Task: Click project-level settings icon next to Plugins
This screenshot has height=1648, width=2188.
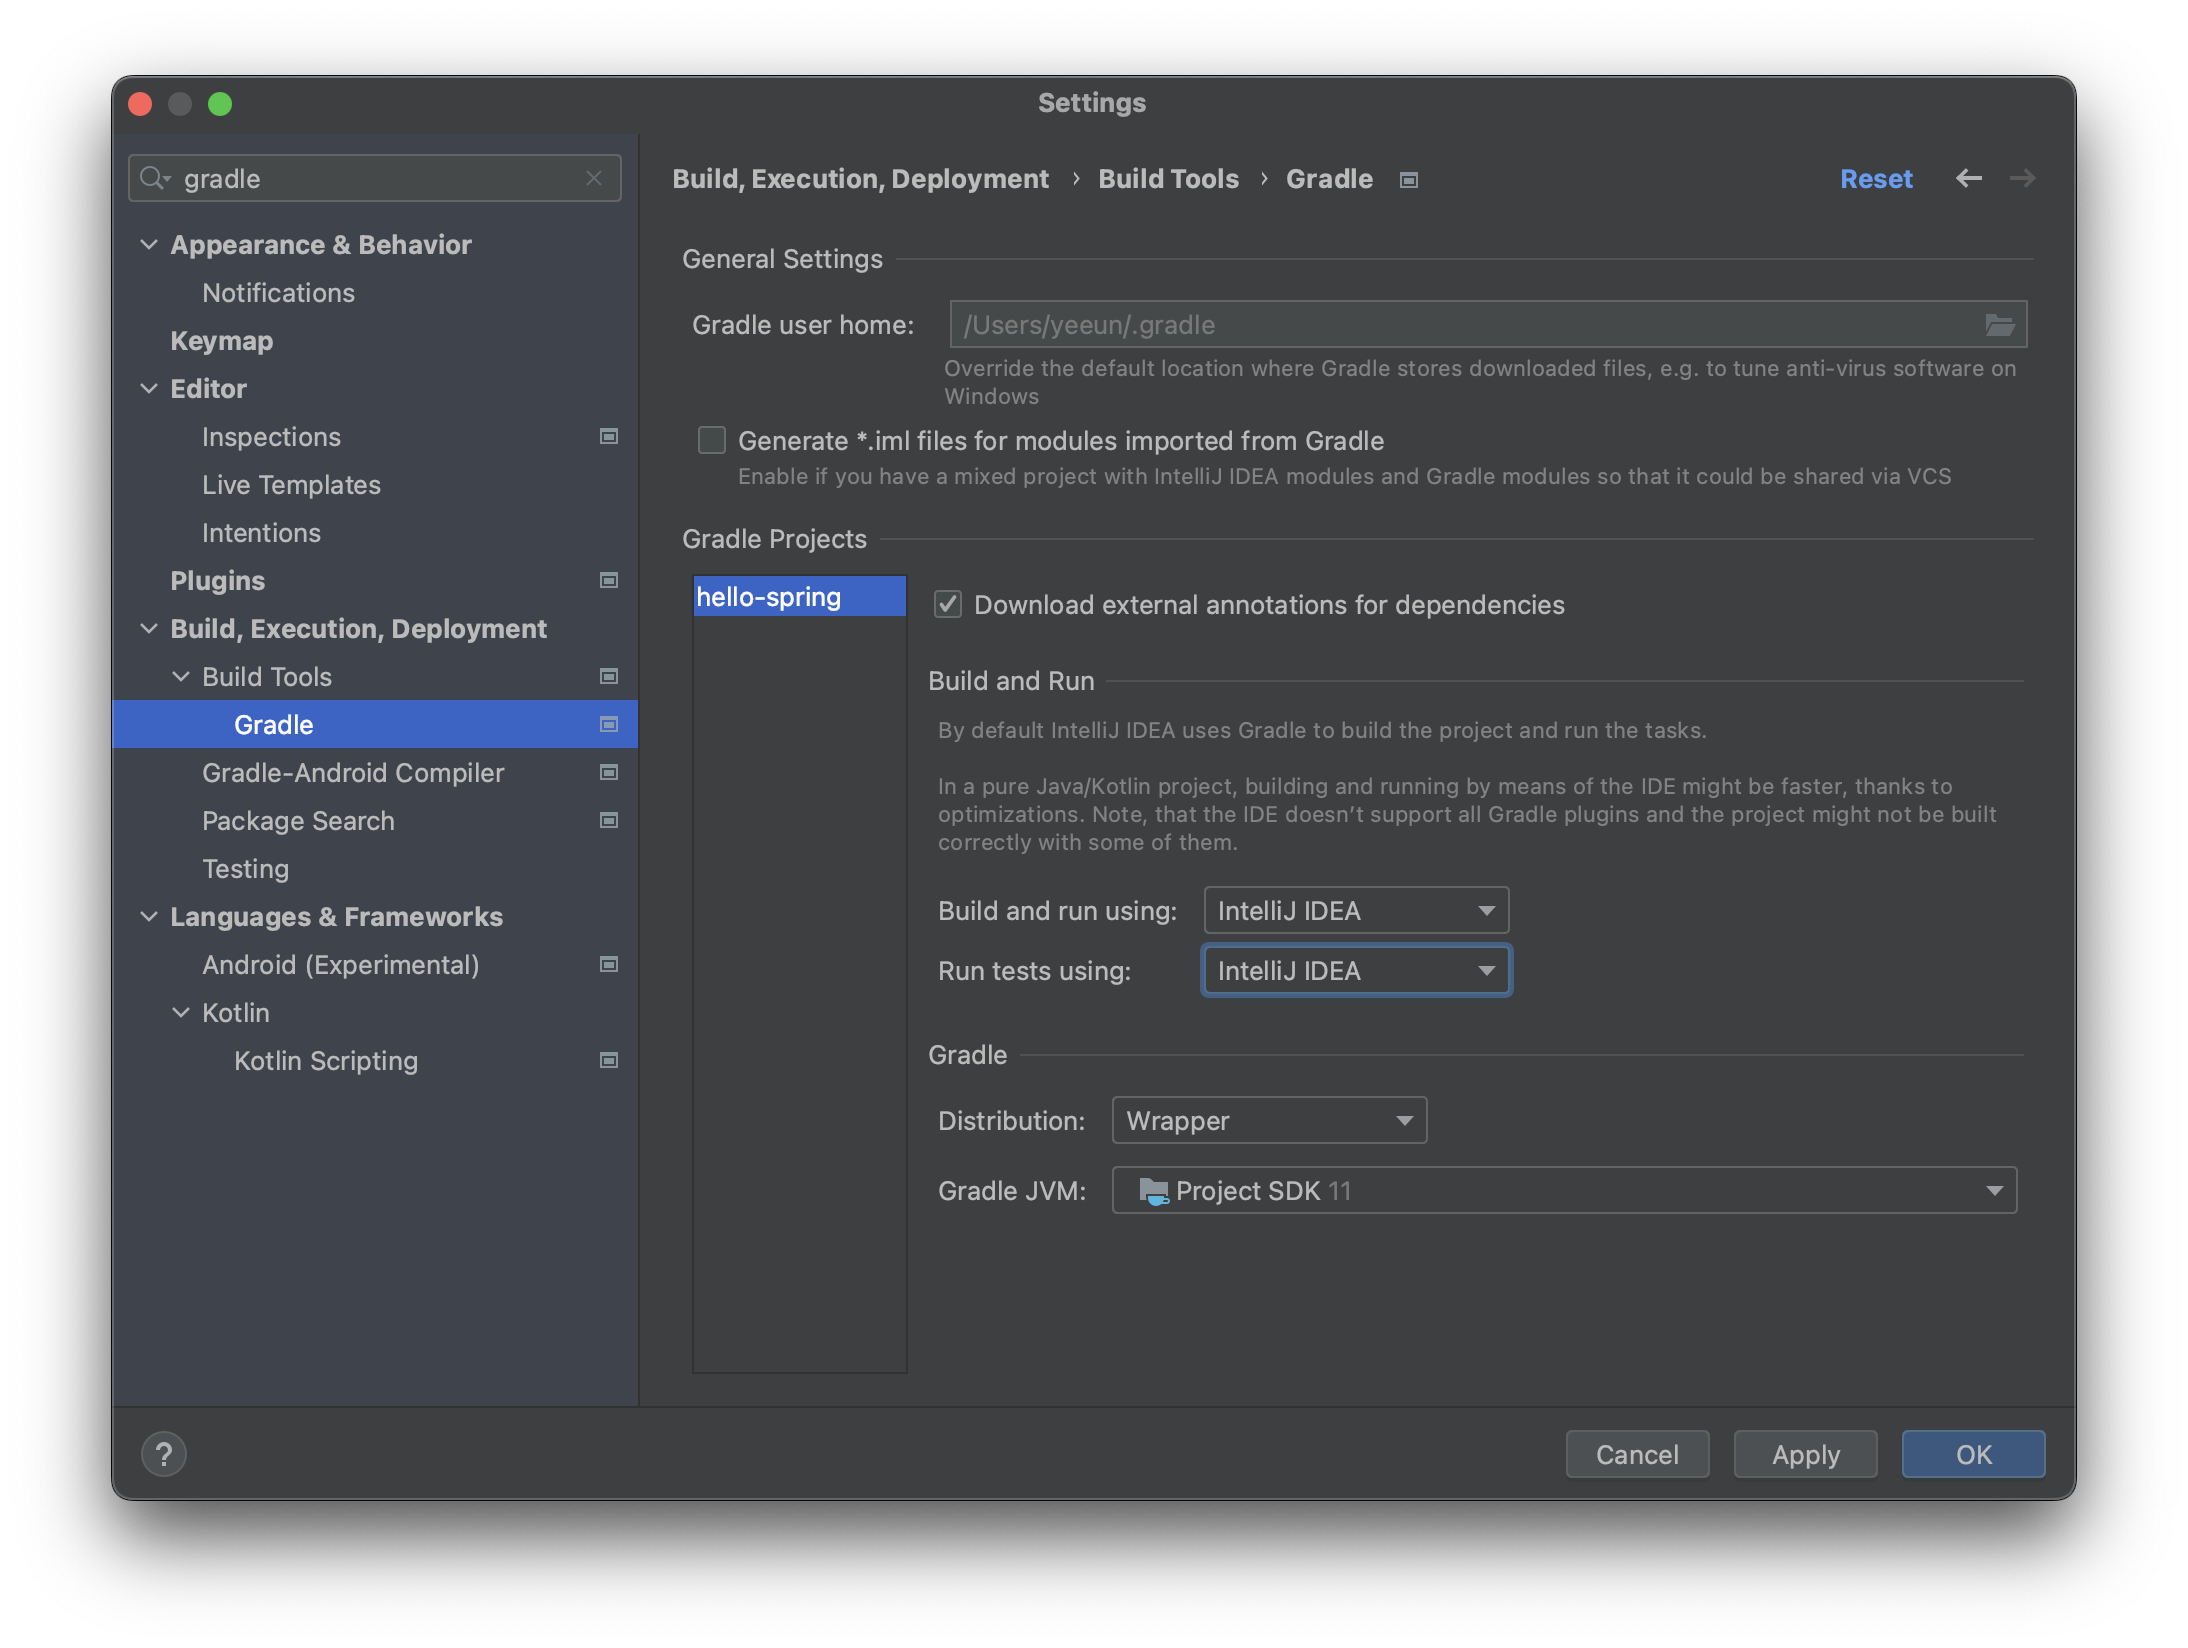Action: 608,581
